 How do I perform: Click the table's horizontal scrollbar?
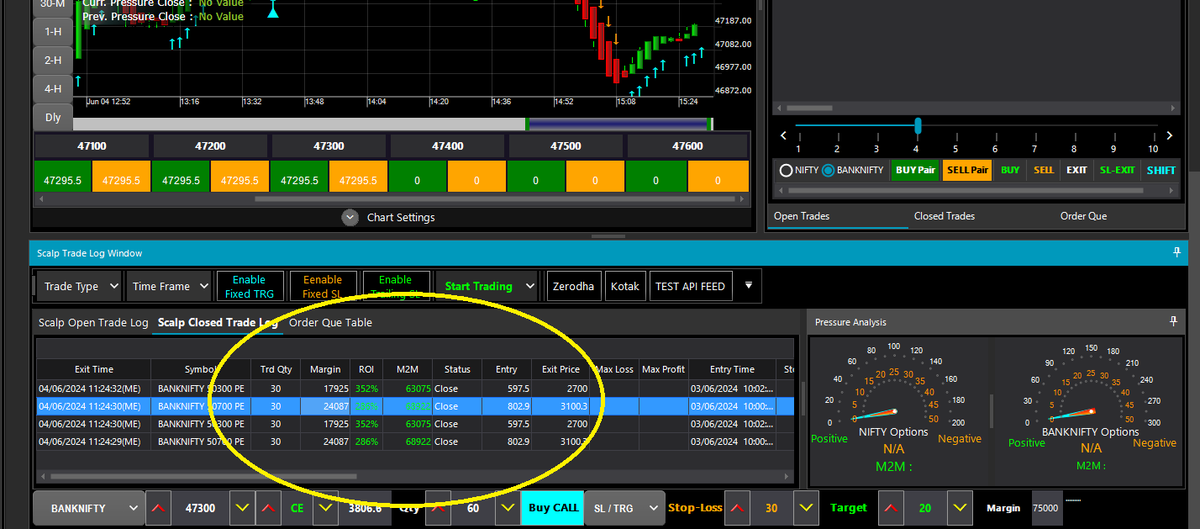(203, 477)
